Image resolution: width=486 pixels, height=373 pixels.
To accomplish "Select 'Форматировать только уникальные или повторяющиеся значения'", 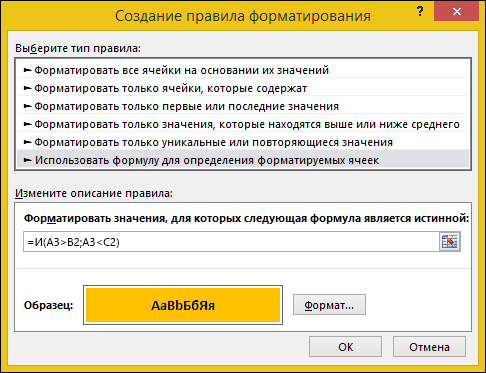I will coord(243,142).
